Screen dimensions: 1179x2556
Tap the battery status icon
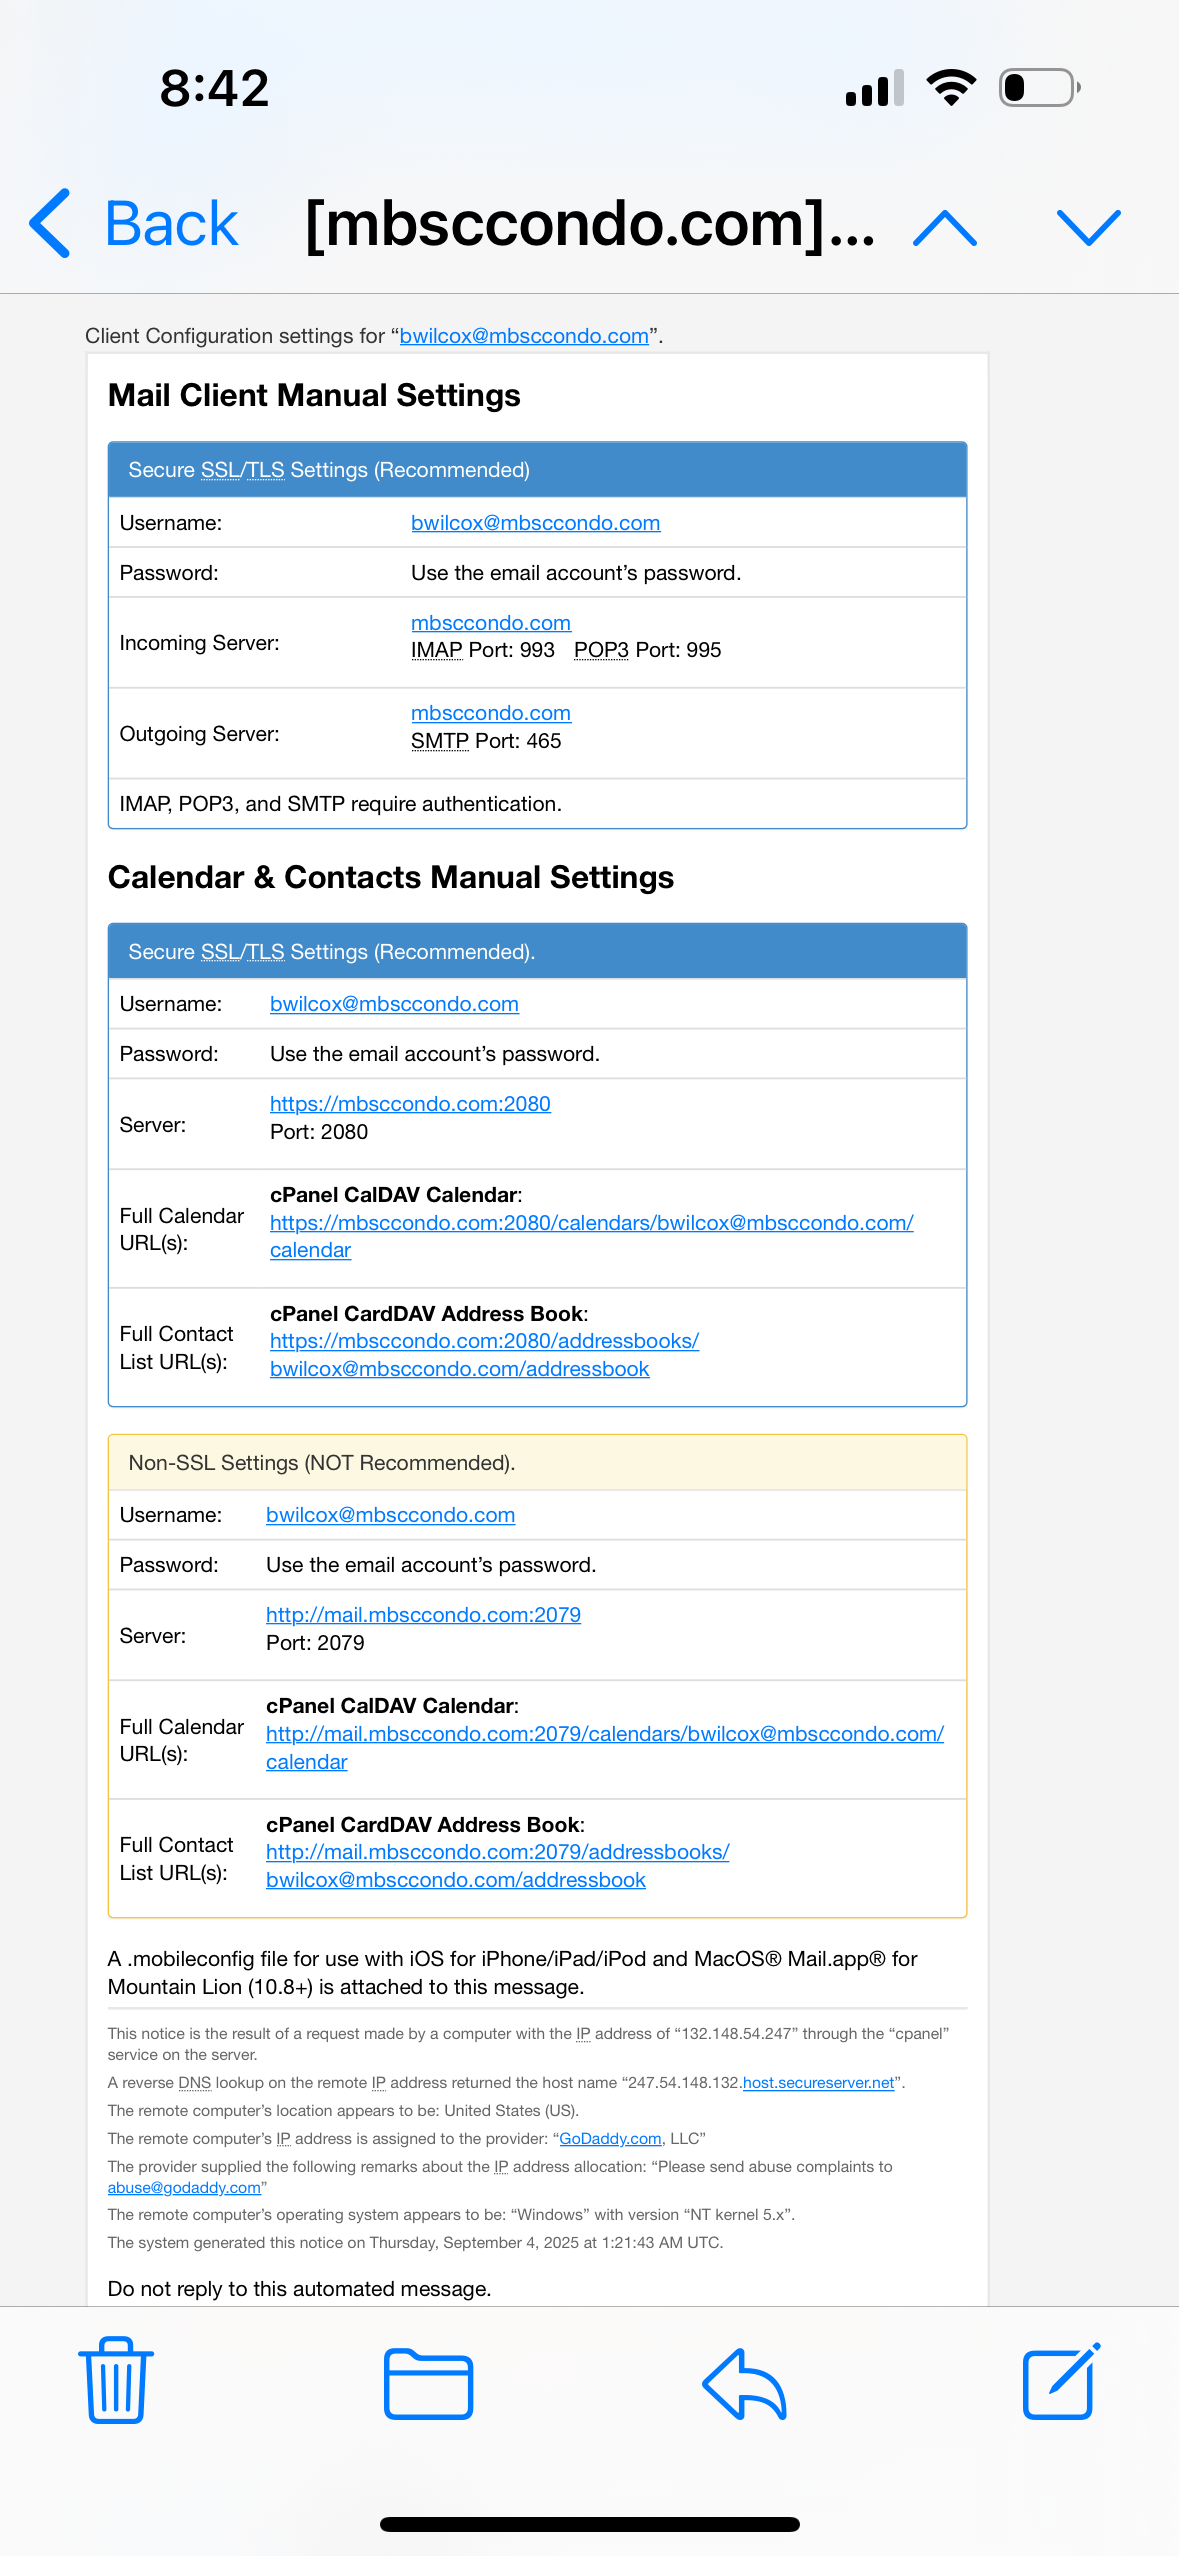[1039, 88]
